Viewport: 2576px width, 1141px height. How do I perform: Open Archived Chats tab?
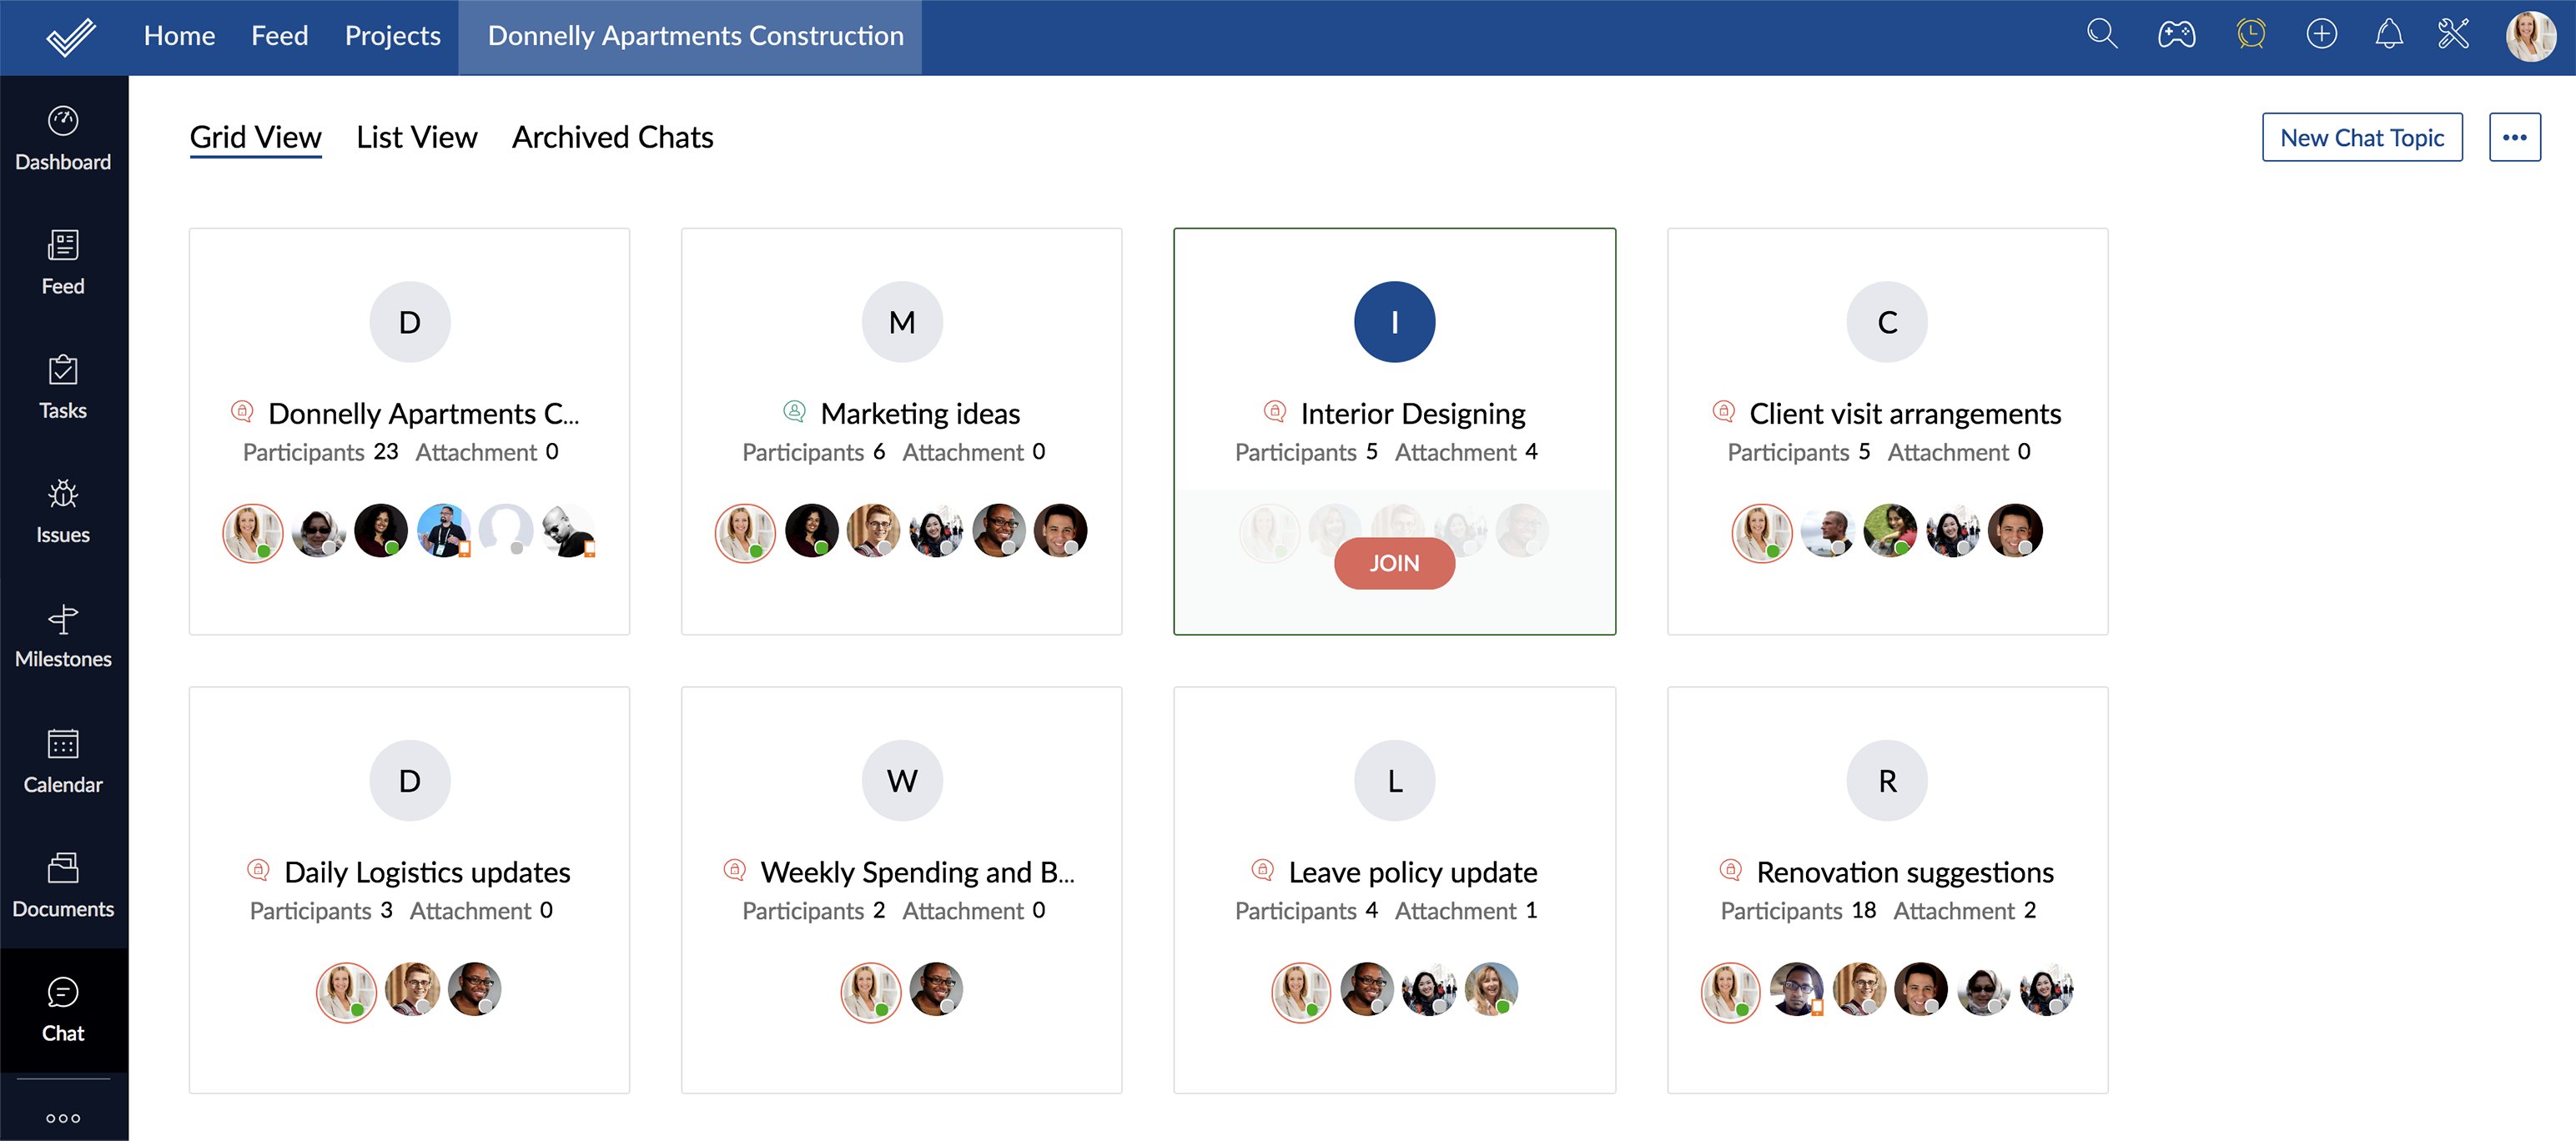(611, 134)
